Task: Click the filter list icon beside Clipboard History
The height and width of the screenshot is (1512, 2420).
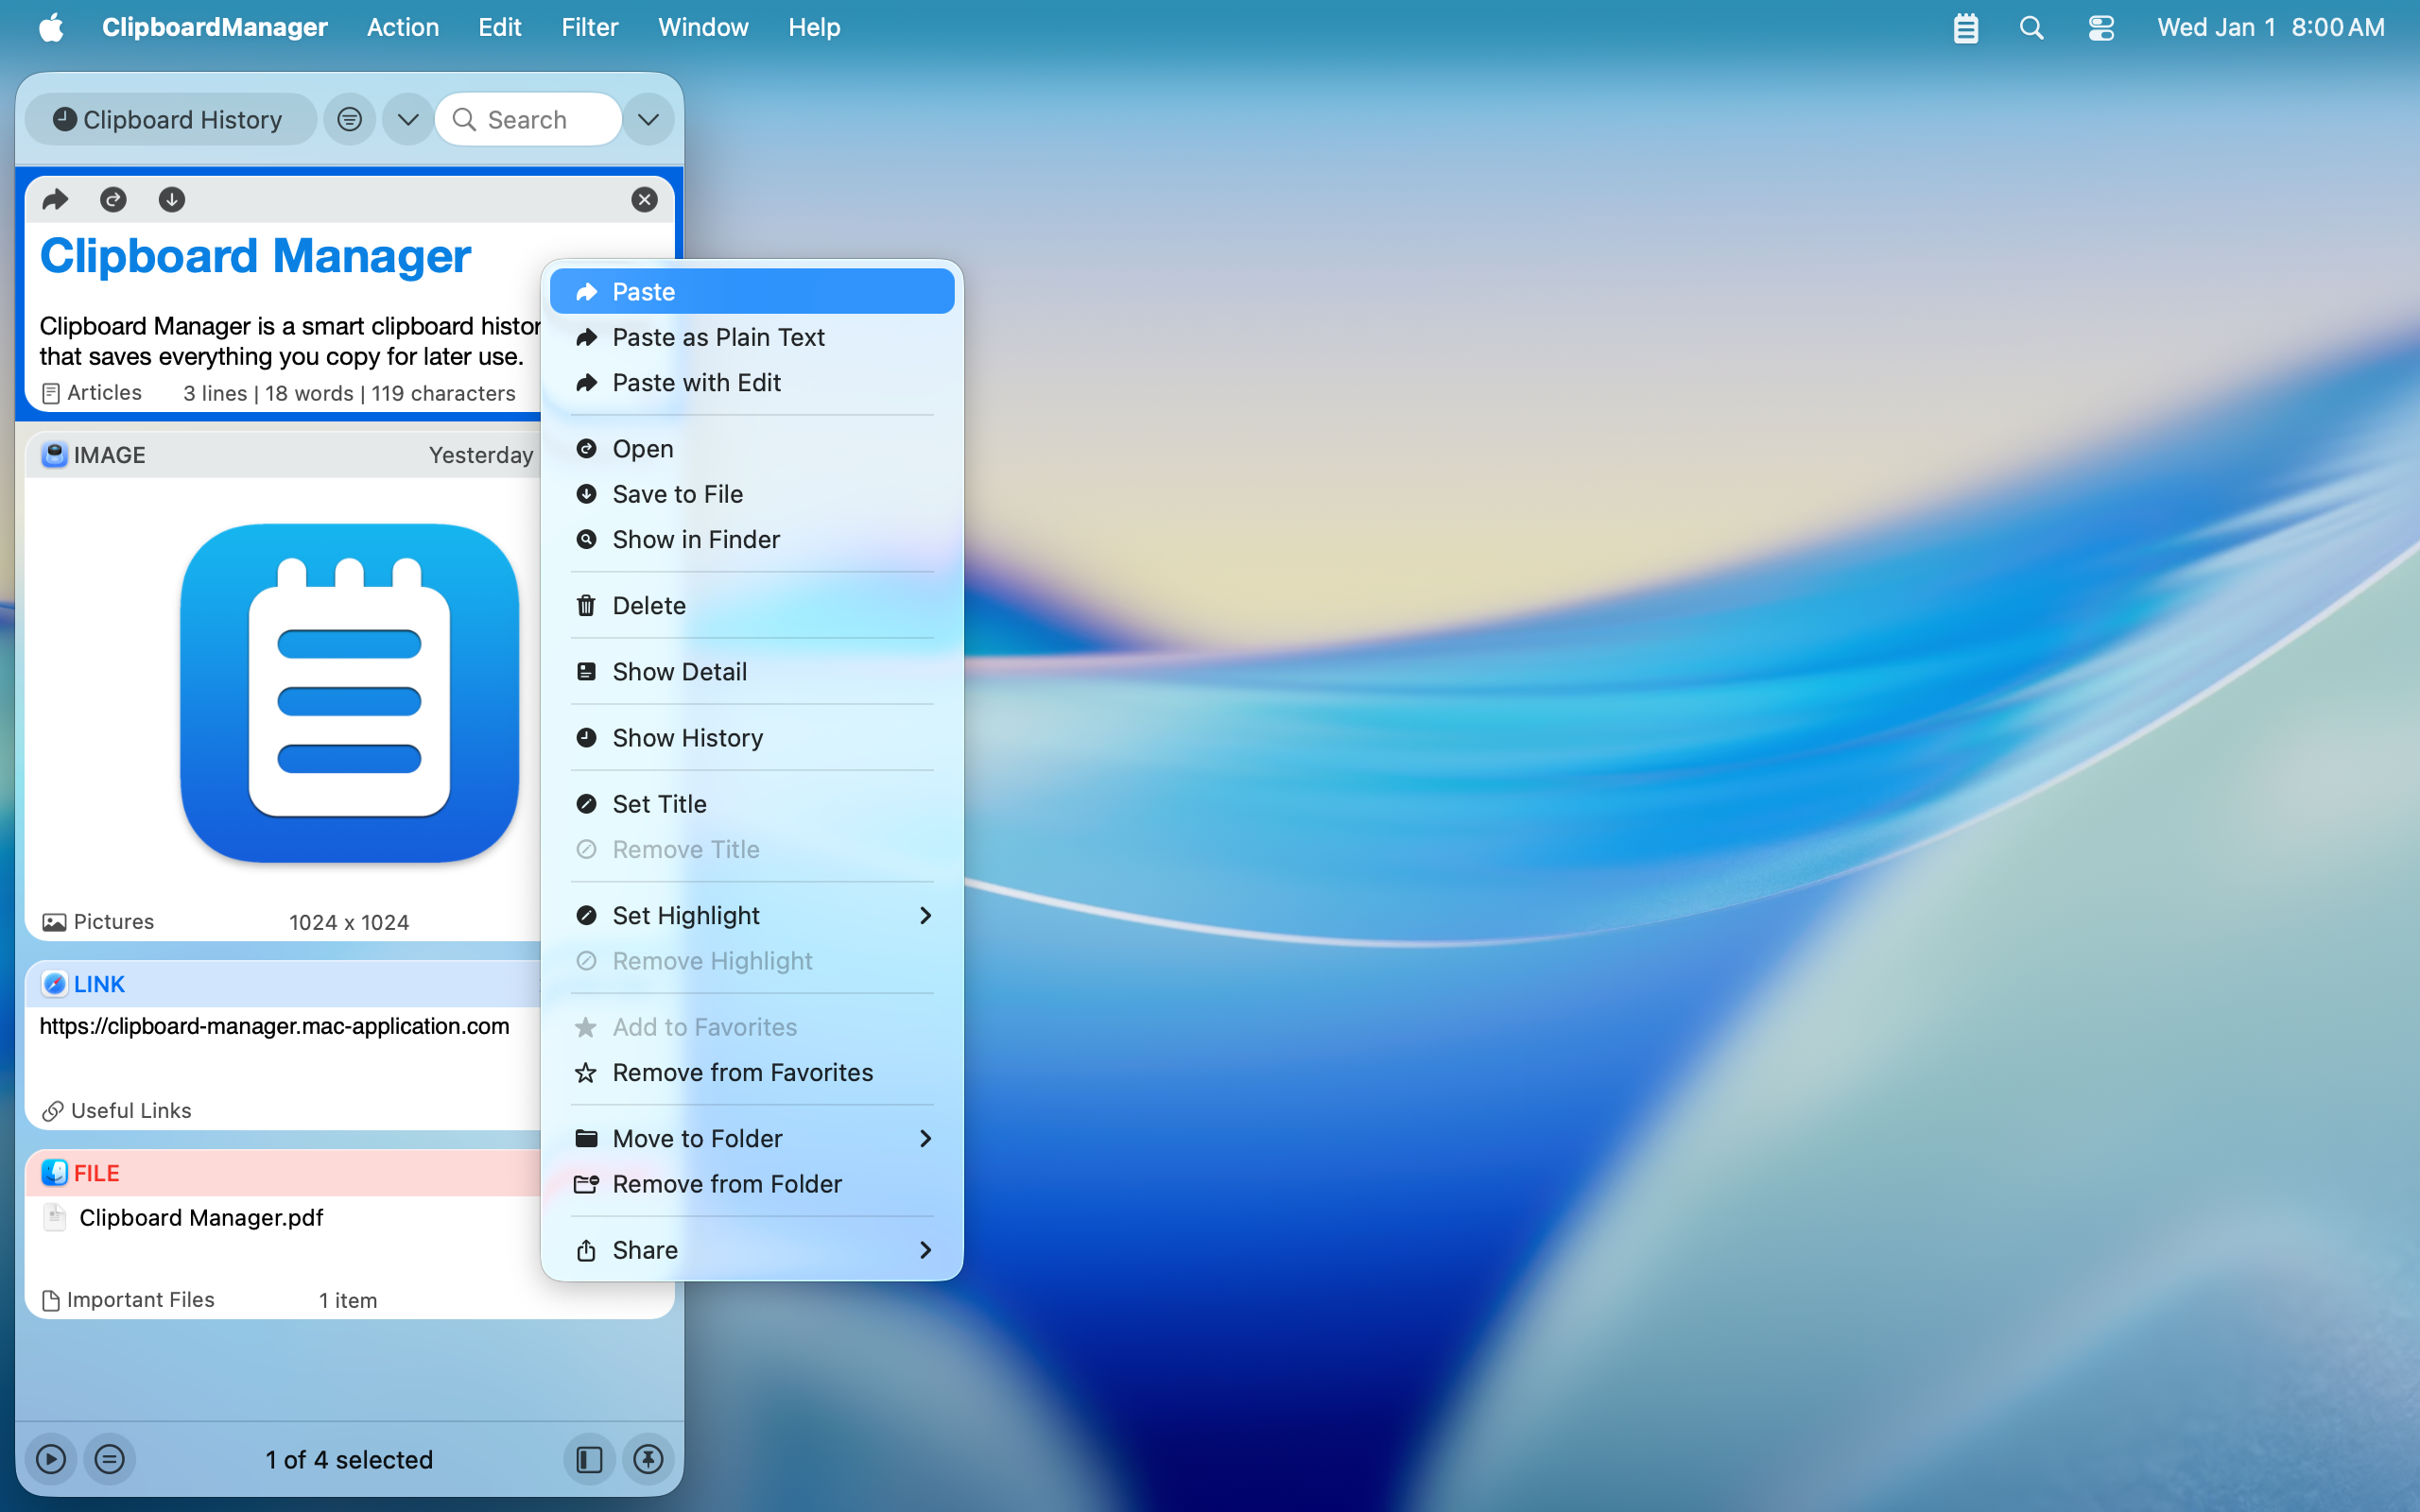Action: coord(349,120)
